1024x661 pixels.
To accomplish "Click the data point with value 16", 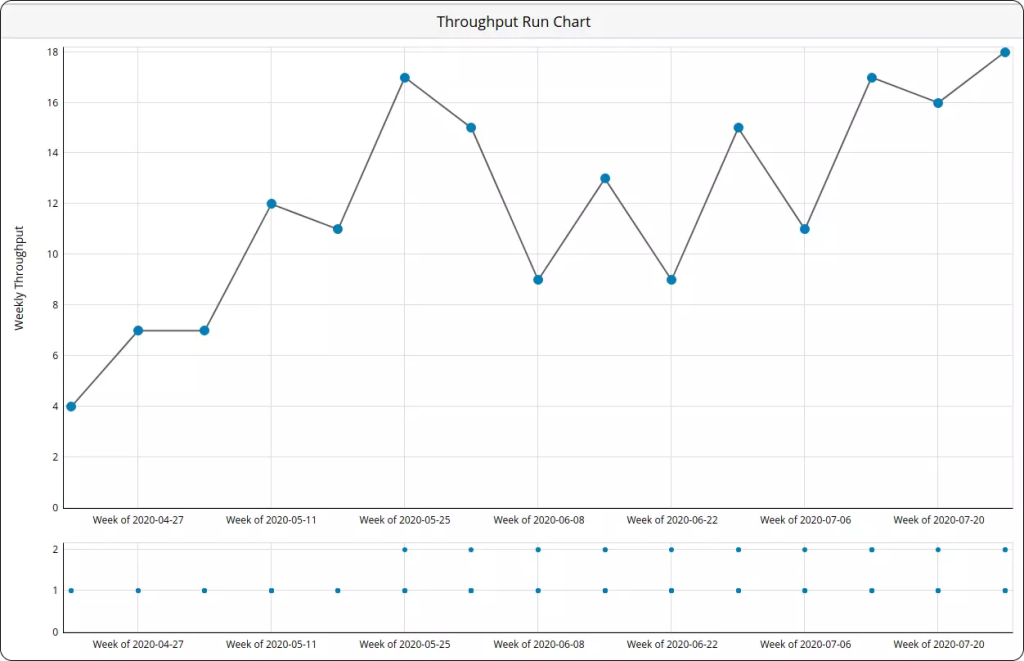I will (x=938, y=103).
